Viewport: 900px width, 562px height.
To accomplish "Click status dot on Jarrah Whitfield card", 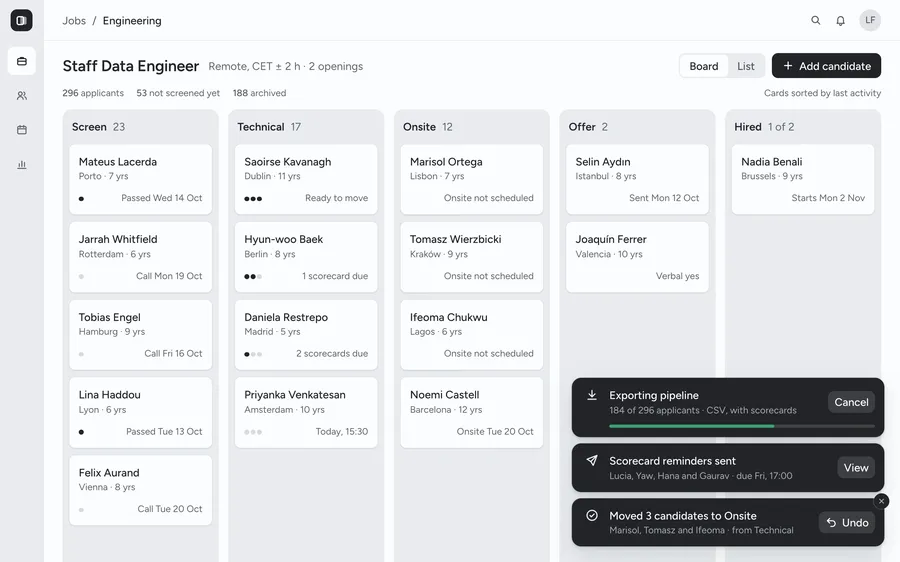I will click(x=82, y=277).
